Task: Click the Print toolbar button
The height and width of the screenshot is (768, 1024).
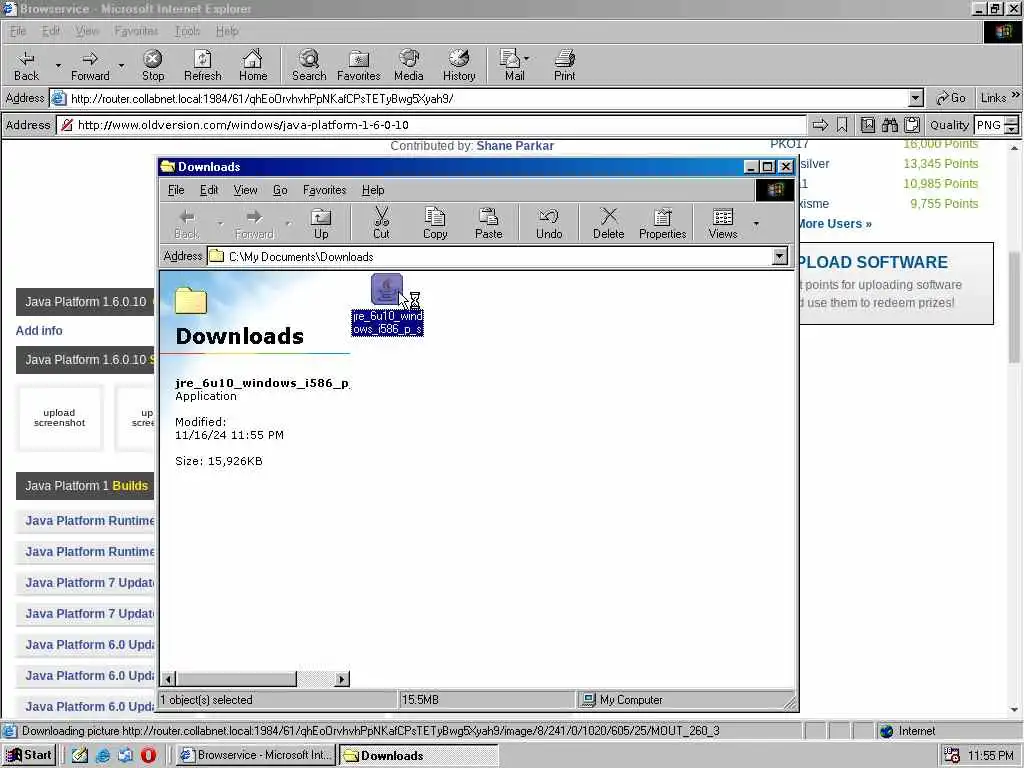Action: 565,65
